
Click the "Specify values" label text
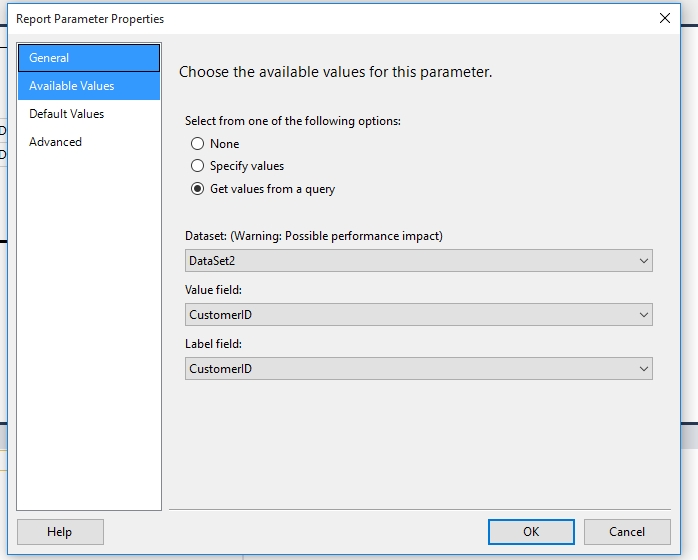[247, 166]
